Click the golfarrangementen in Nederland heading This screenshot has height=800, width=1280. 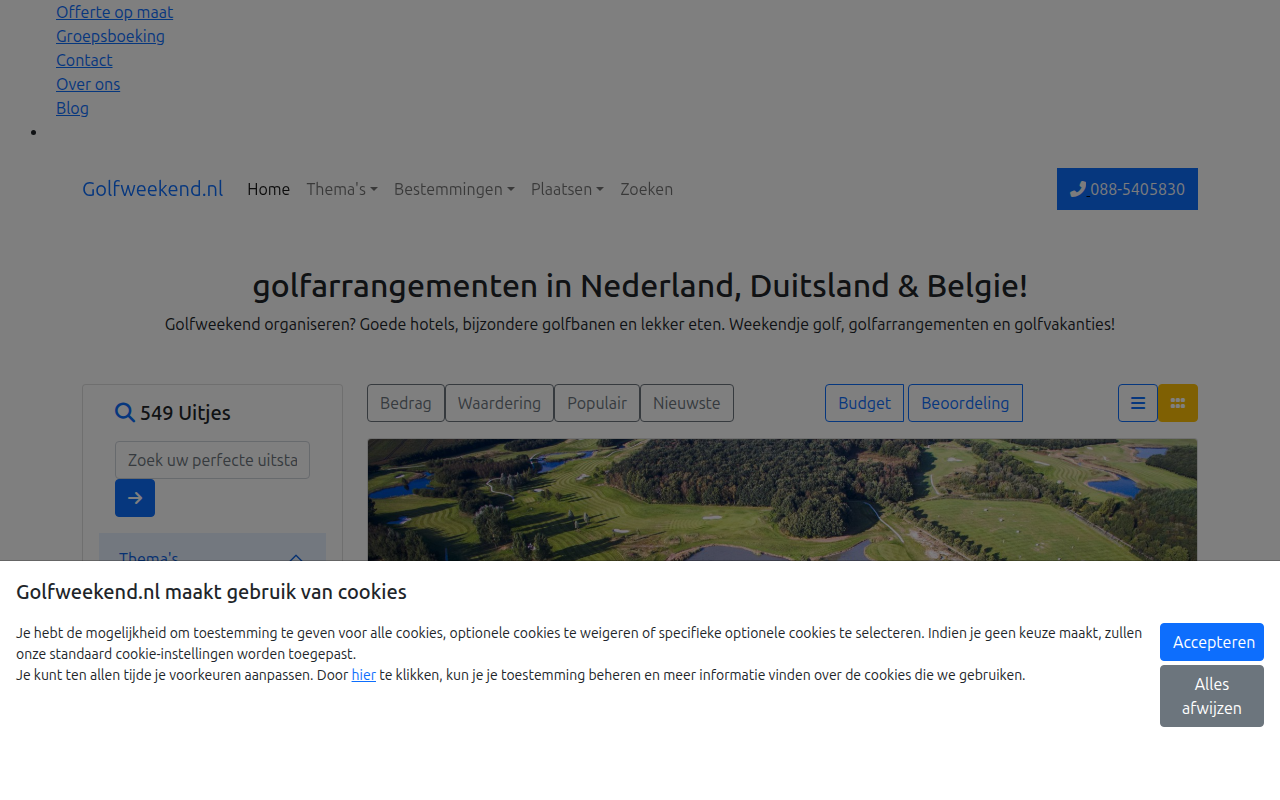[x=640, y=286]
